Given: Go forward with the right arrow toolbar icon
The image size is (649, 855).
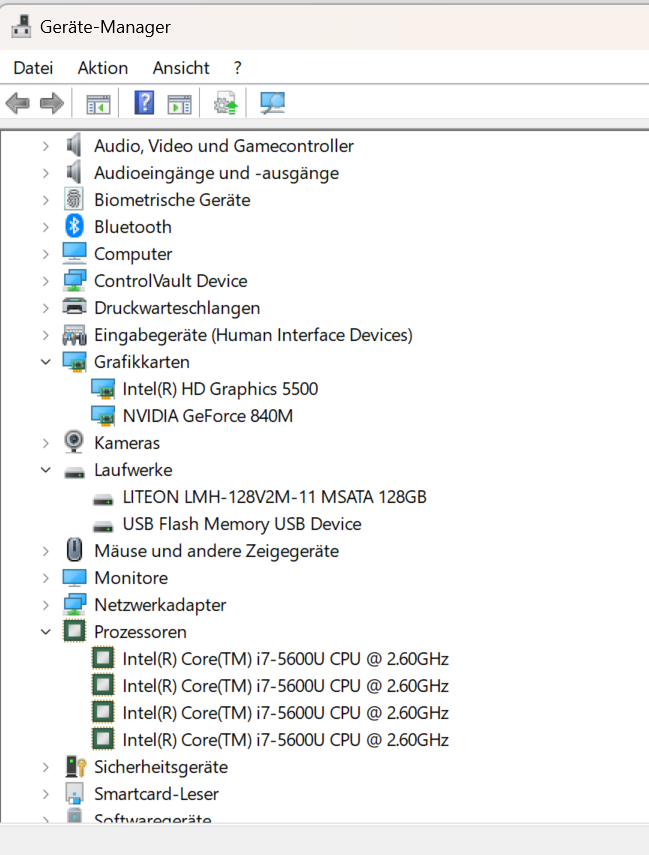Looking at the screenshot, I should tap(52, 103).
